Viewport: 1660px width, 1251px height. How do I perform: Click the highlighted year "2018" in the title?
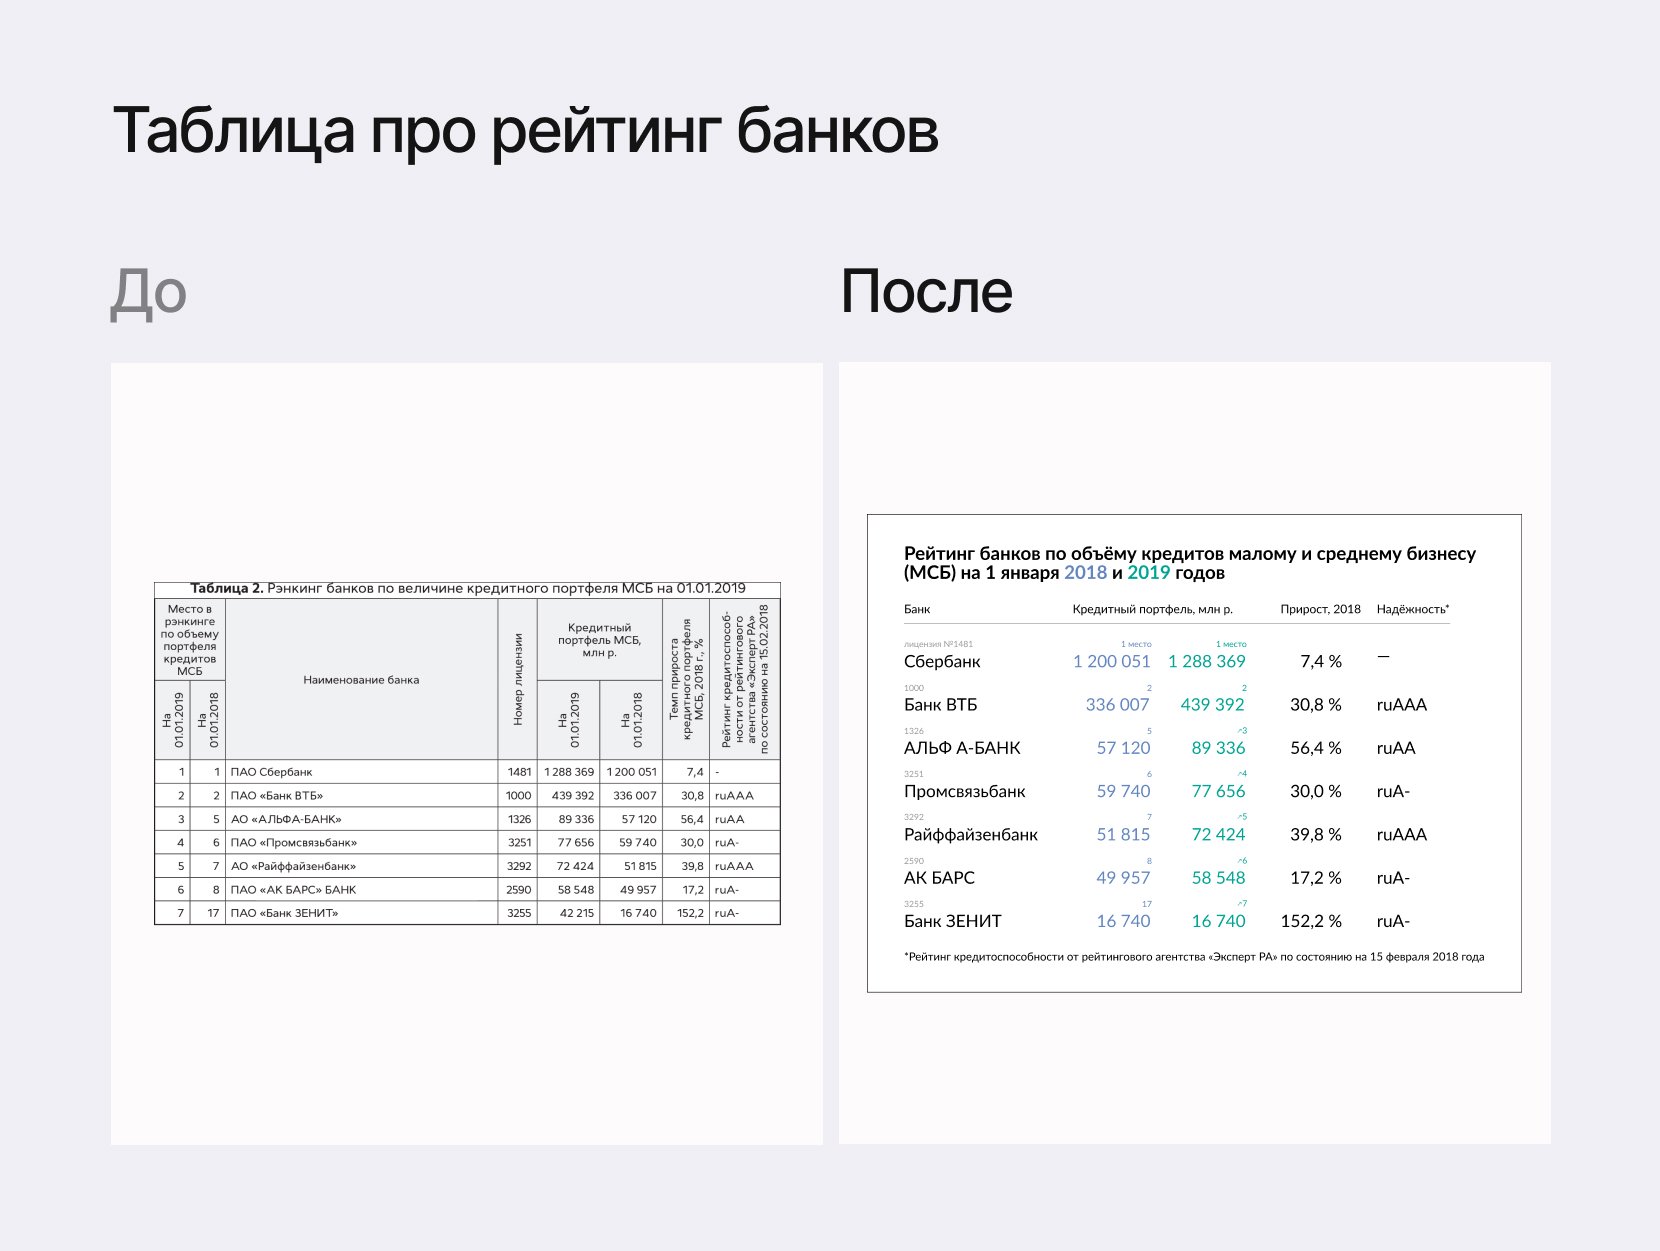tap(1084, 573)
